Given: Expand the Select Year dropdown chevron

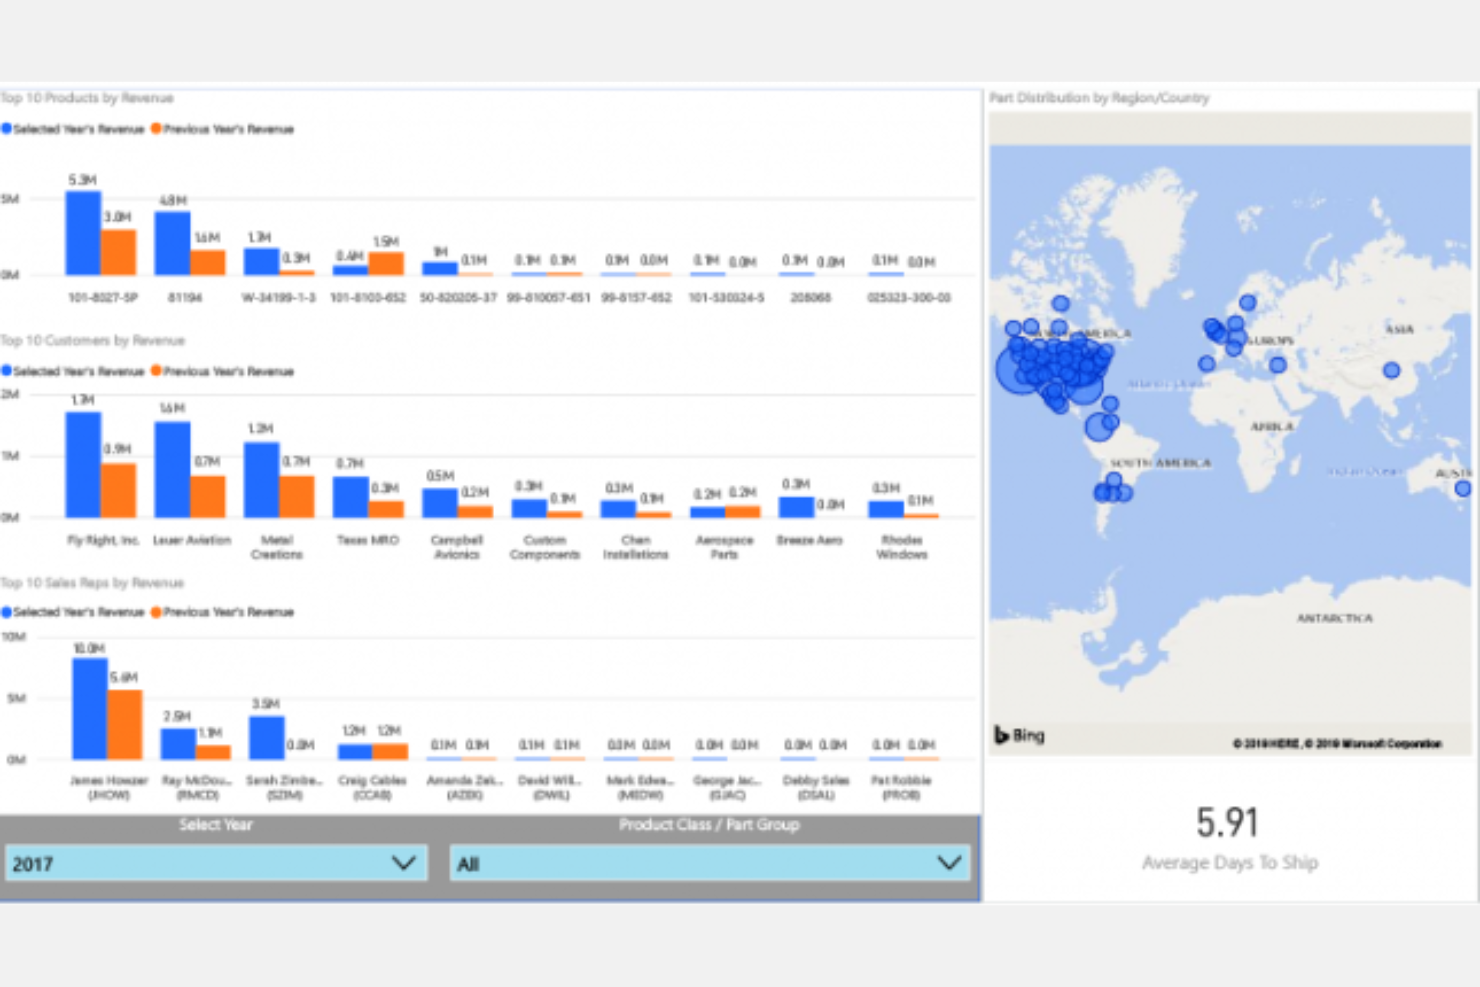Looking at the screenshot, I should [403, 863].
